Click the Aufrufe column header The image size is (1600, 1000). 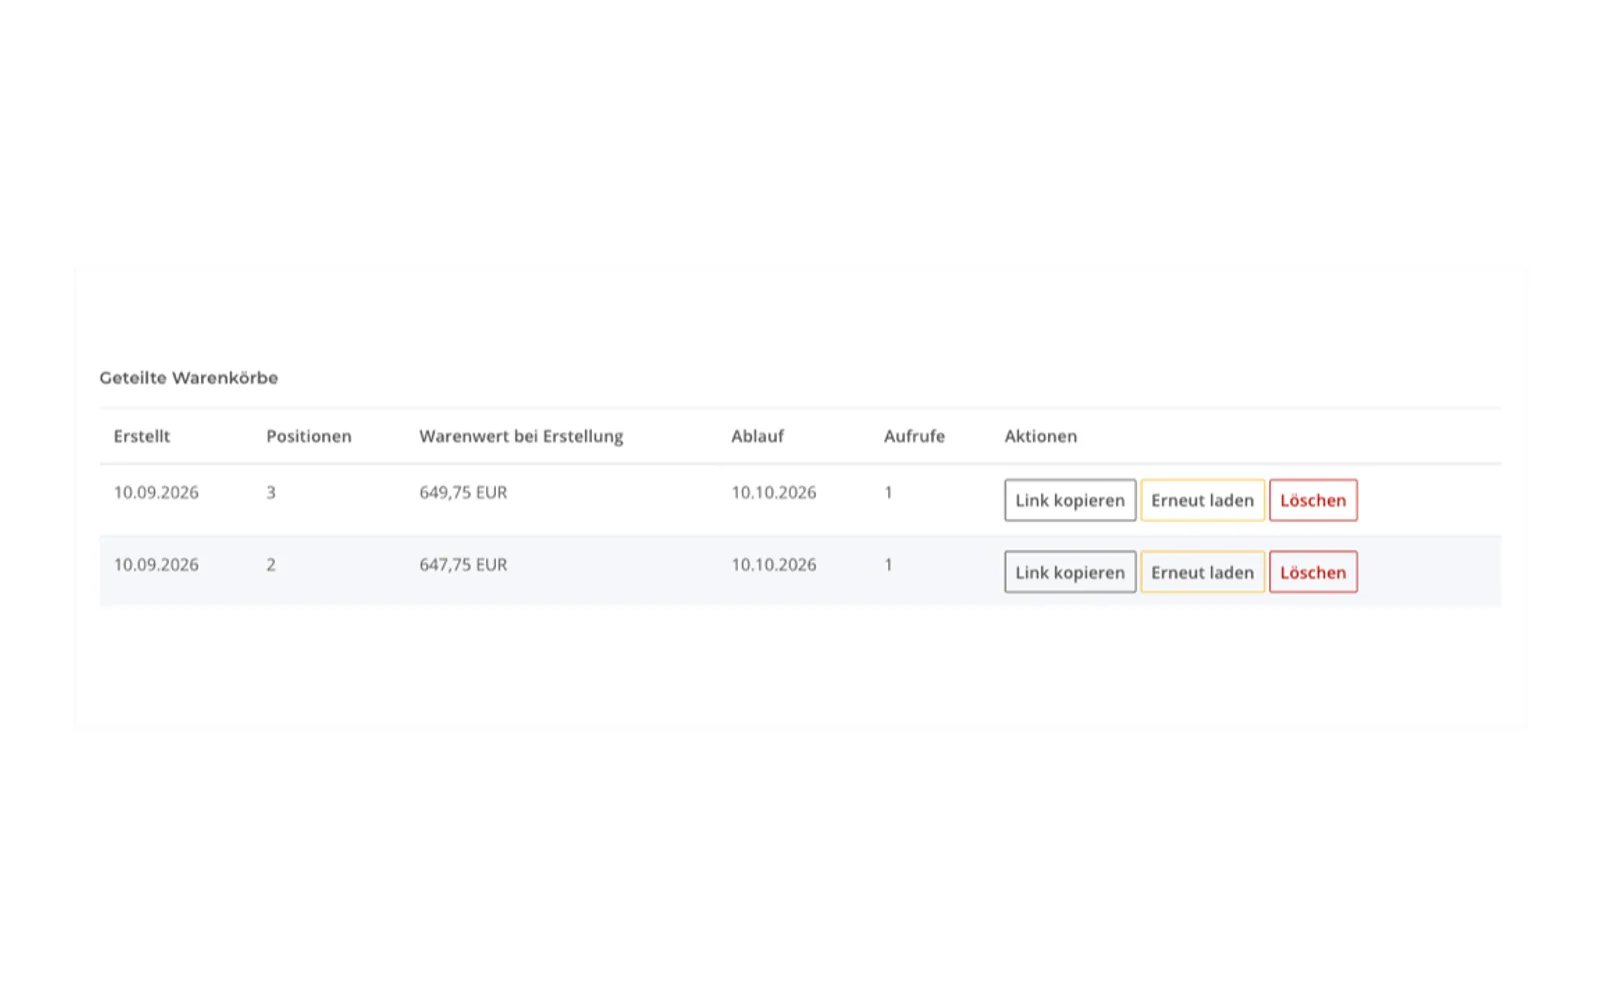(x=914, y=436)
